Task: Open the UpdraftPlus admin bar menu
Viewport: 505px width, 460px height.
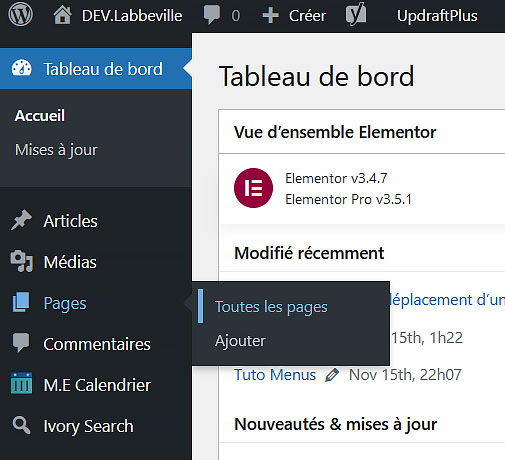Action: tap(437, 16)
